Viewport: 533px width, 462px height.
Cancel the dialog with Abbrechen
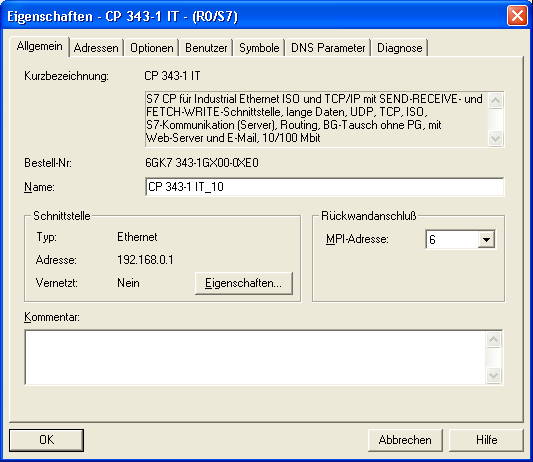click(405, 440)
